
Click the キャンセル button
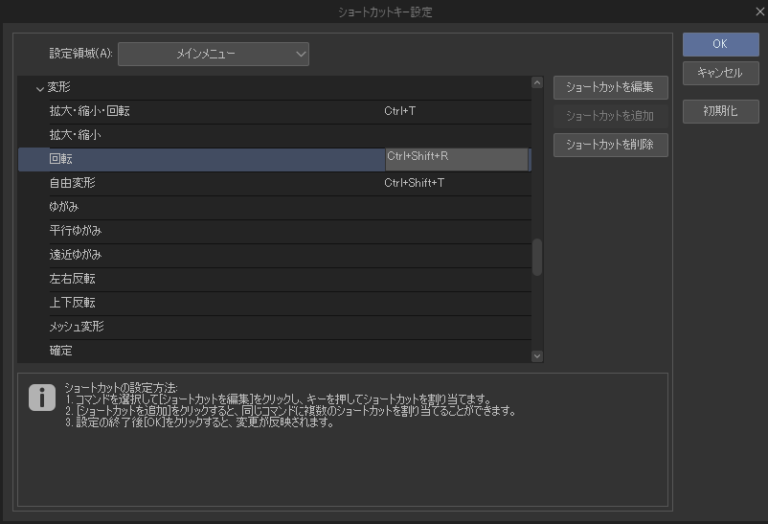pyautogui.click(x=720, y=73)
